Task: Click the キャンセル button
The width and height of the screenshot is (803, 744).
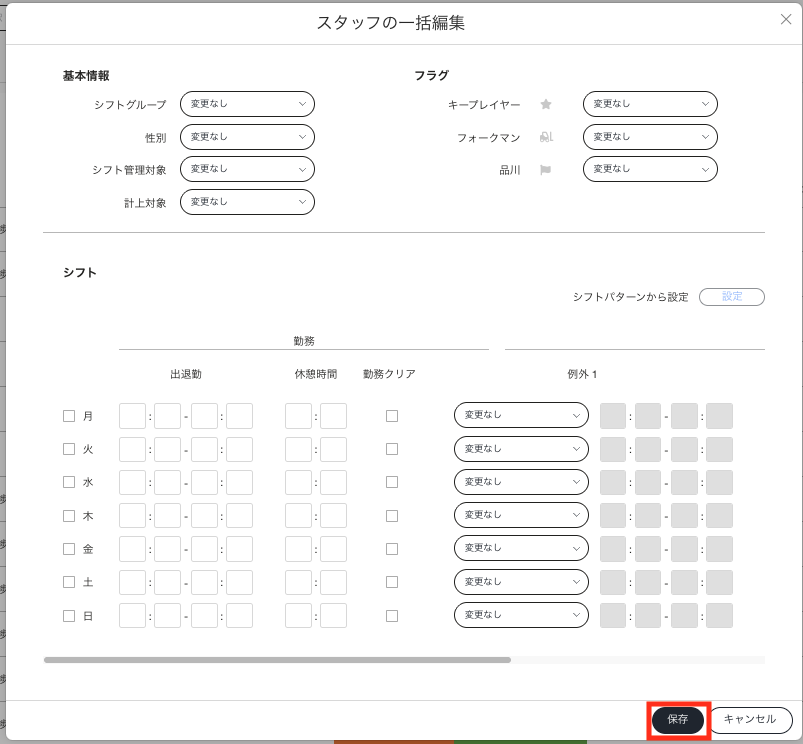Action: pos(750,719)
